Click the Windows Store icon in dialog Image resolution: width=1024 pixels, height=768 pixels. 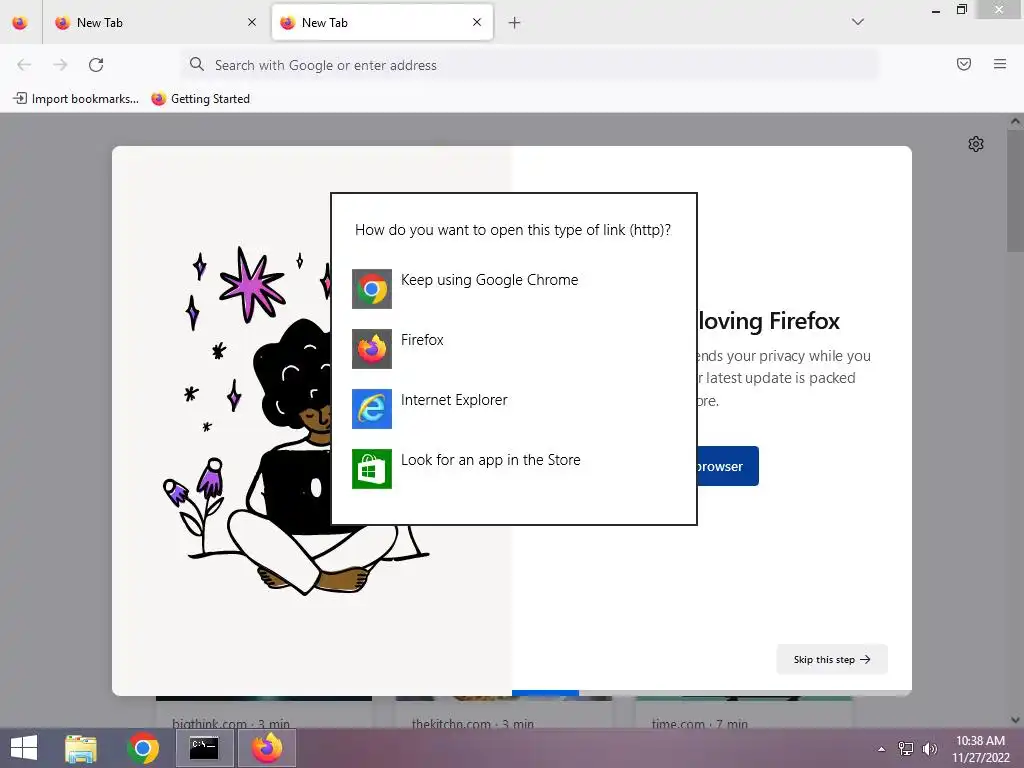coord(372,469)
